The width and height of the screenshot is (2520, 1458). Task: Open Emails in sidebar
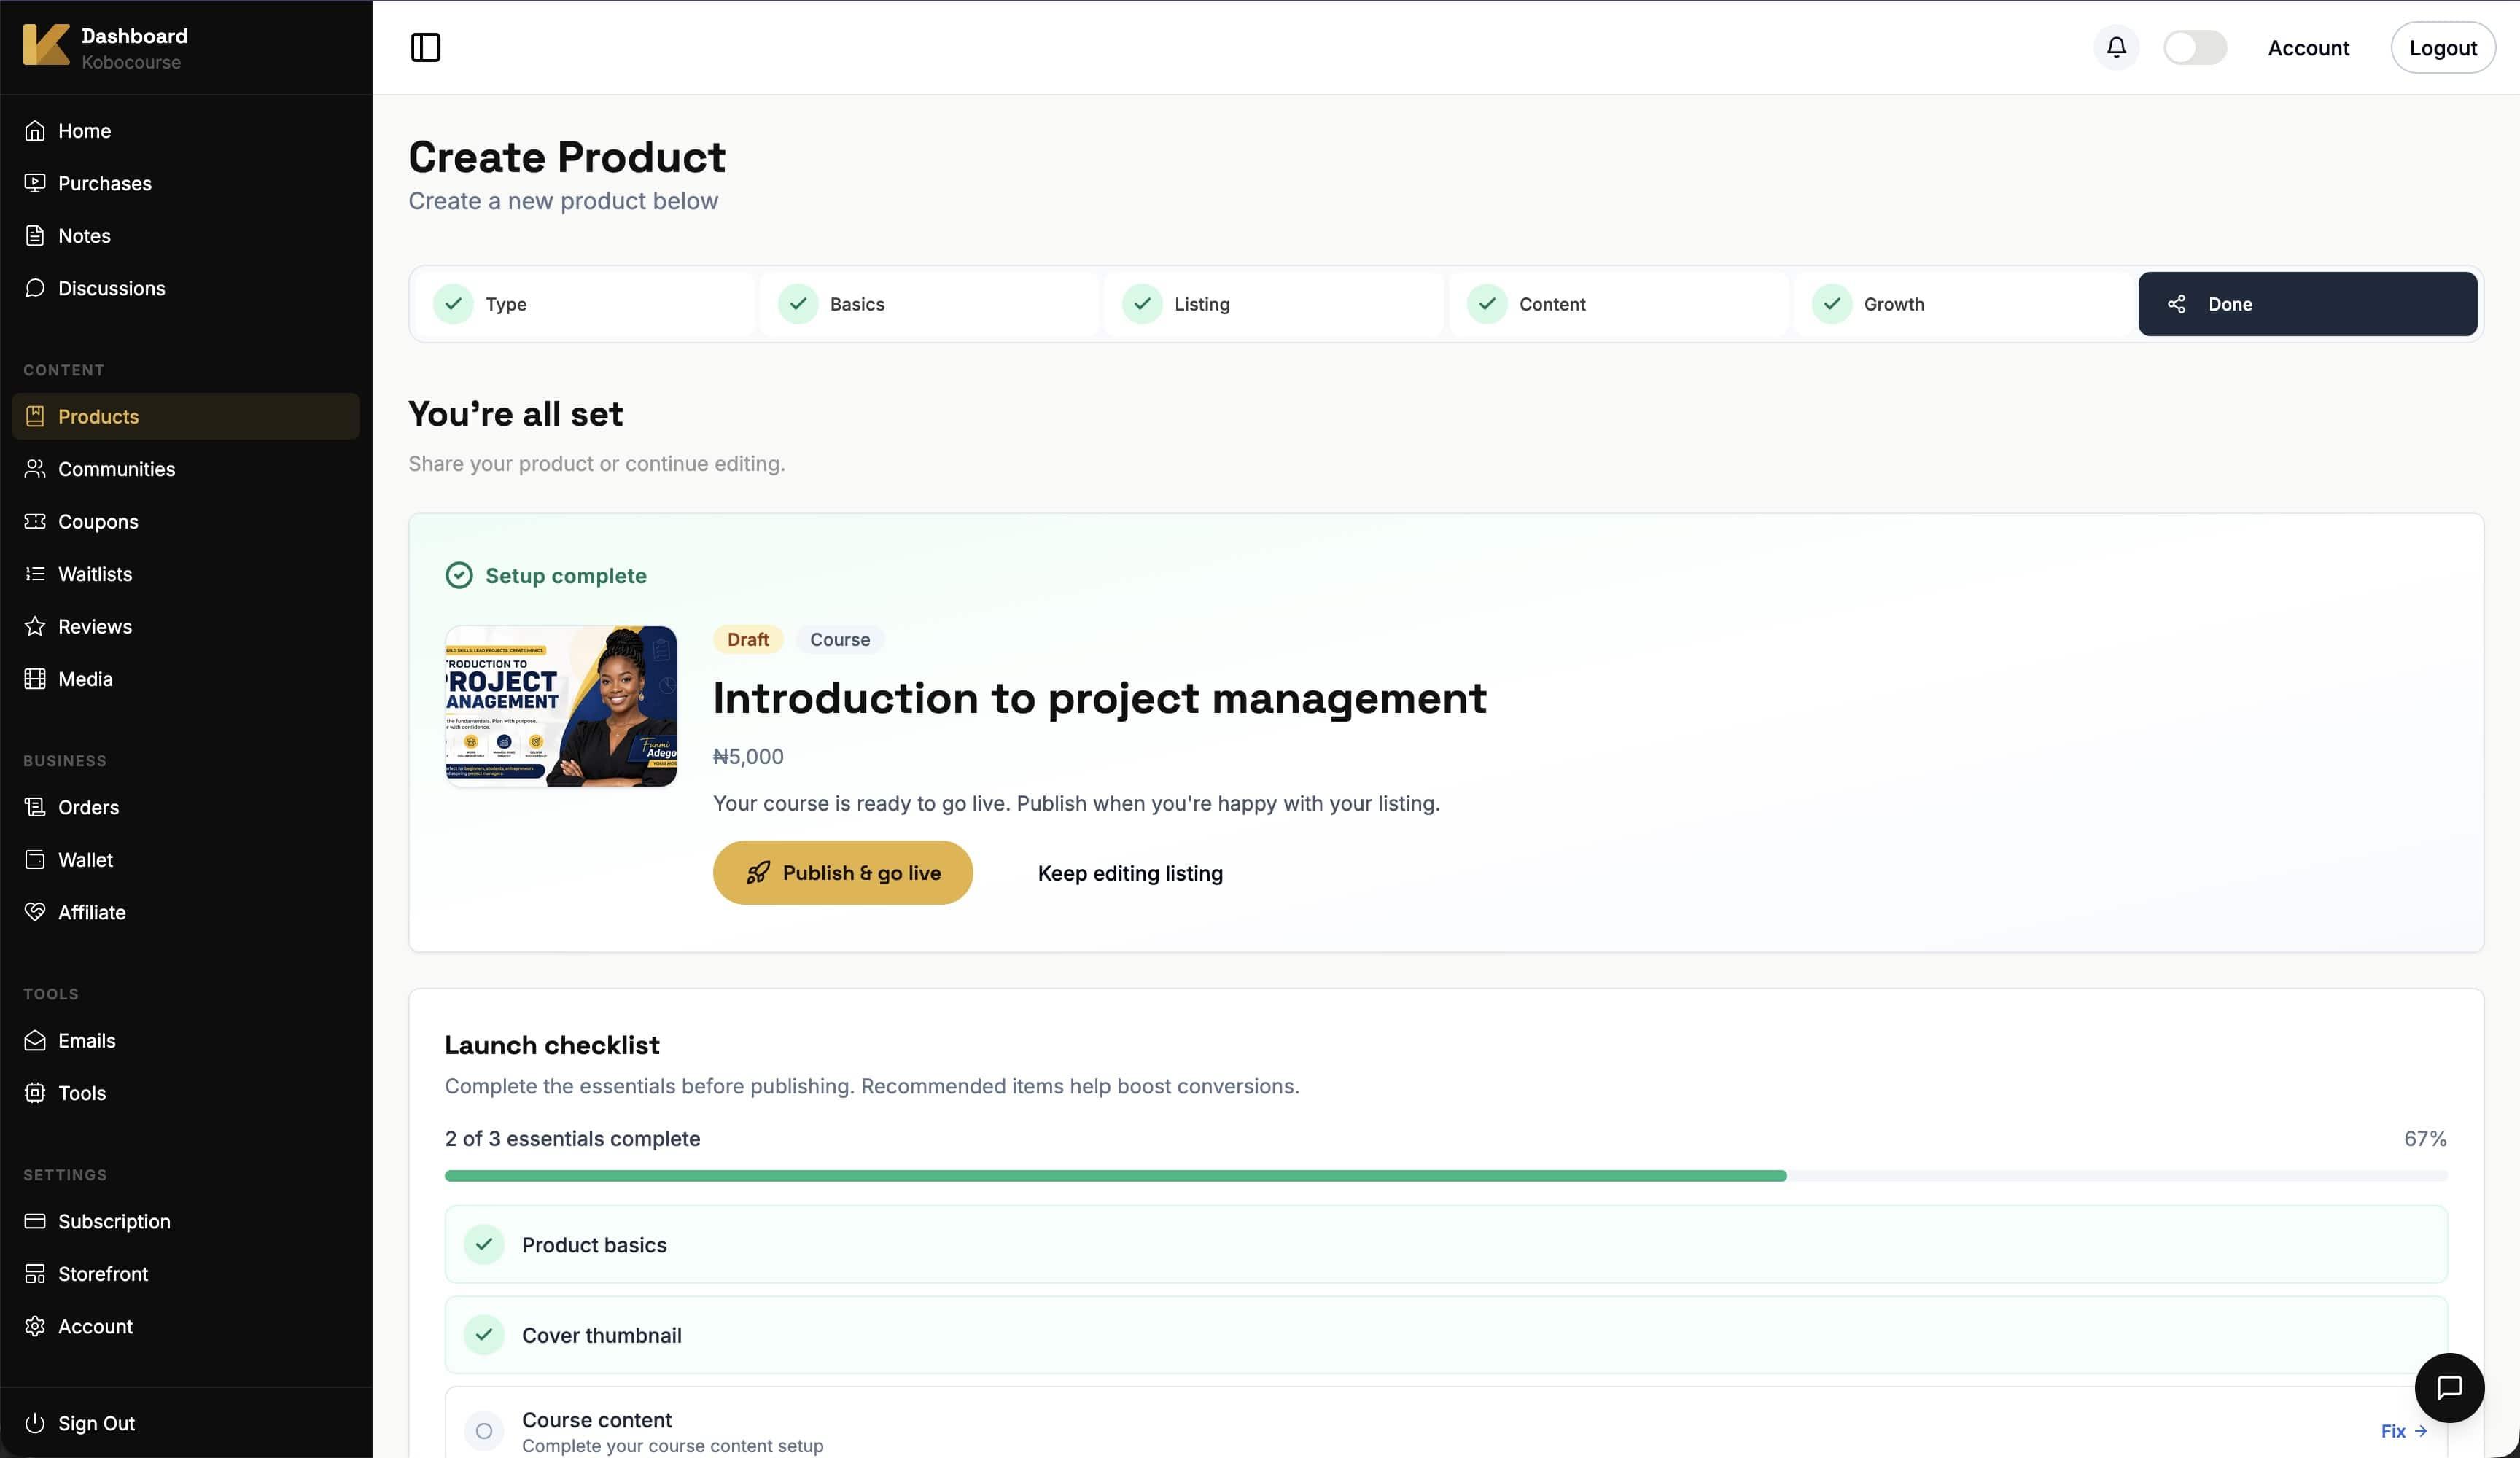[x=185, y=1041]
